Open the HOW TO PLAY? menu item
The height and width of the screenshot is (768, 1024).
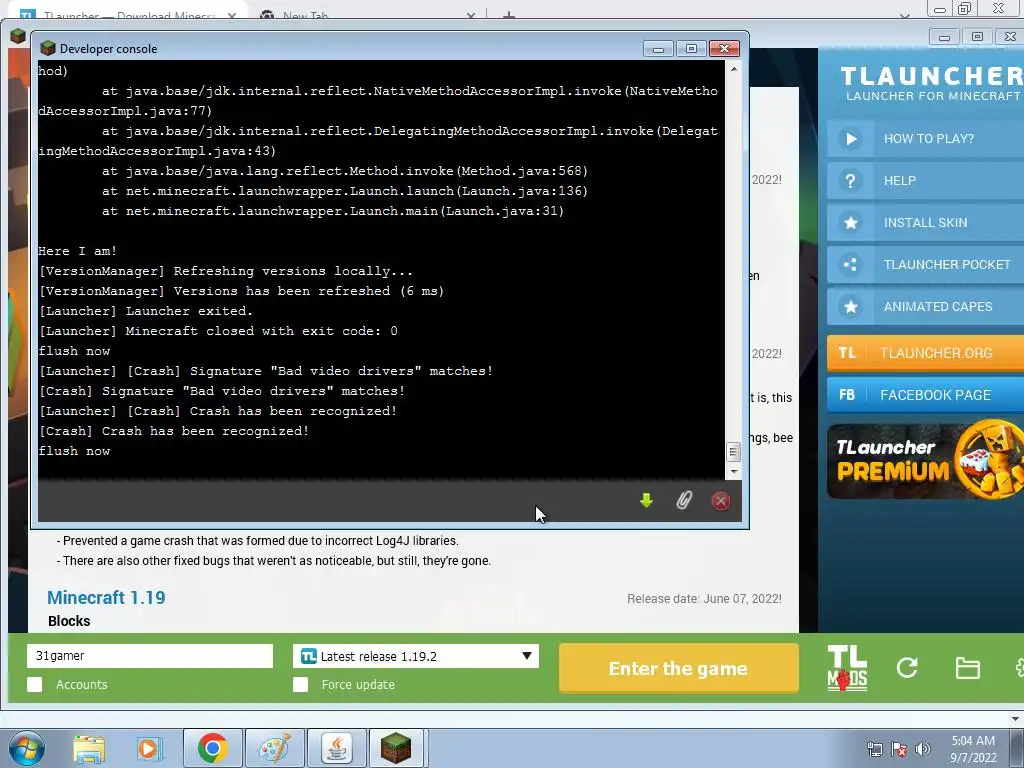(x=925, y=138)
